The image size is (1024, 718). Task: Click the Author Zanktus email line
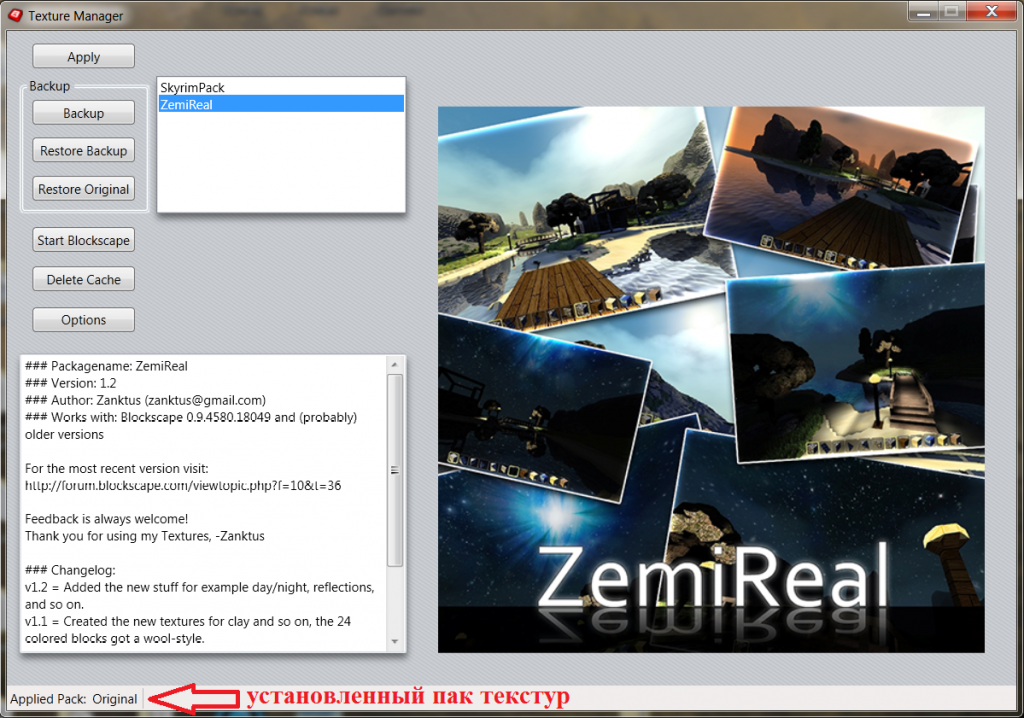pos(146,400)
